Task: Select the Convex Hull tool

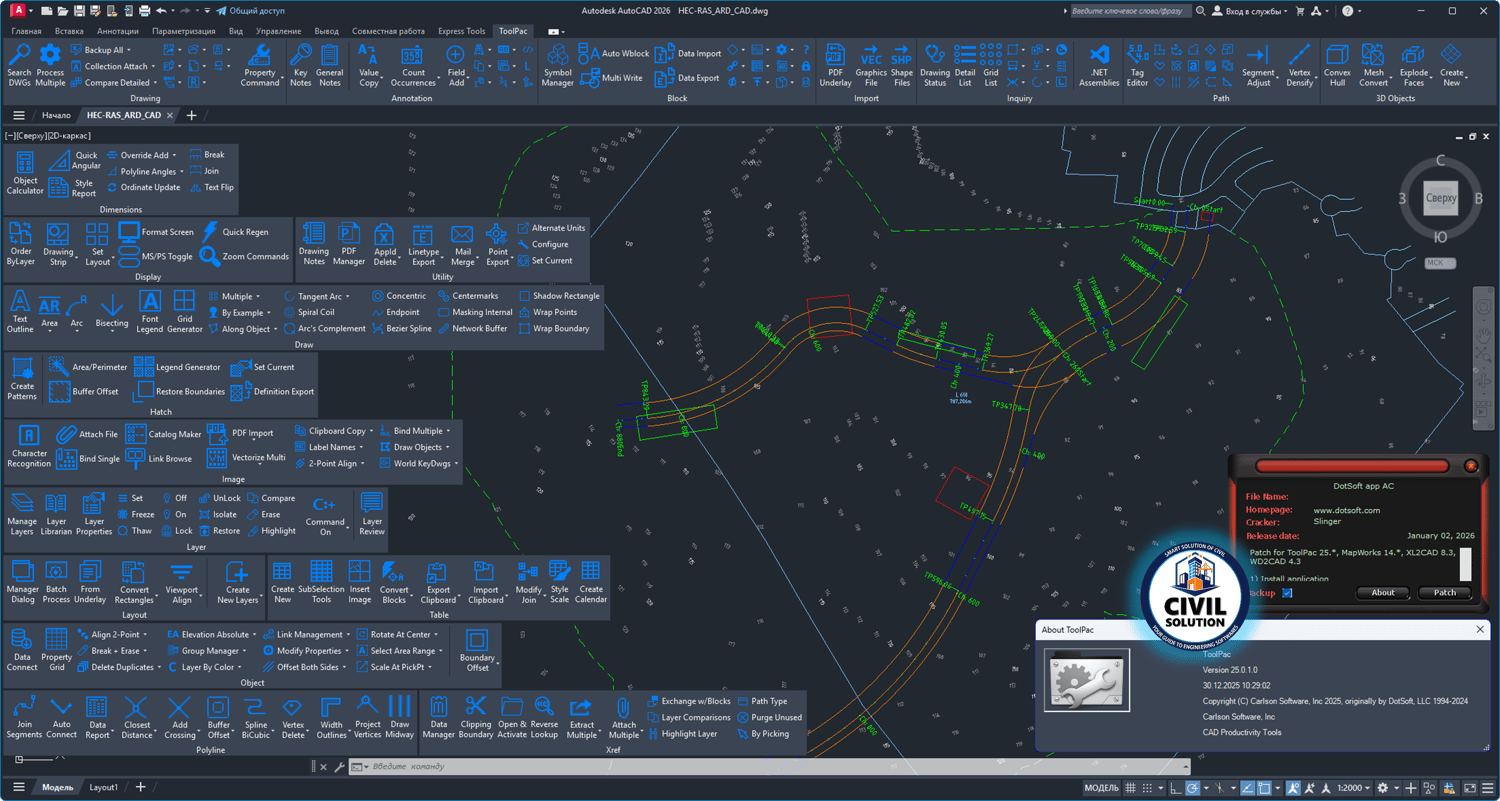Action: (x=1337, y=65)
